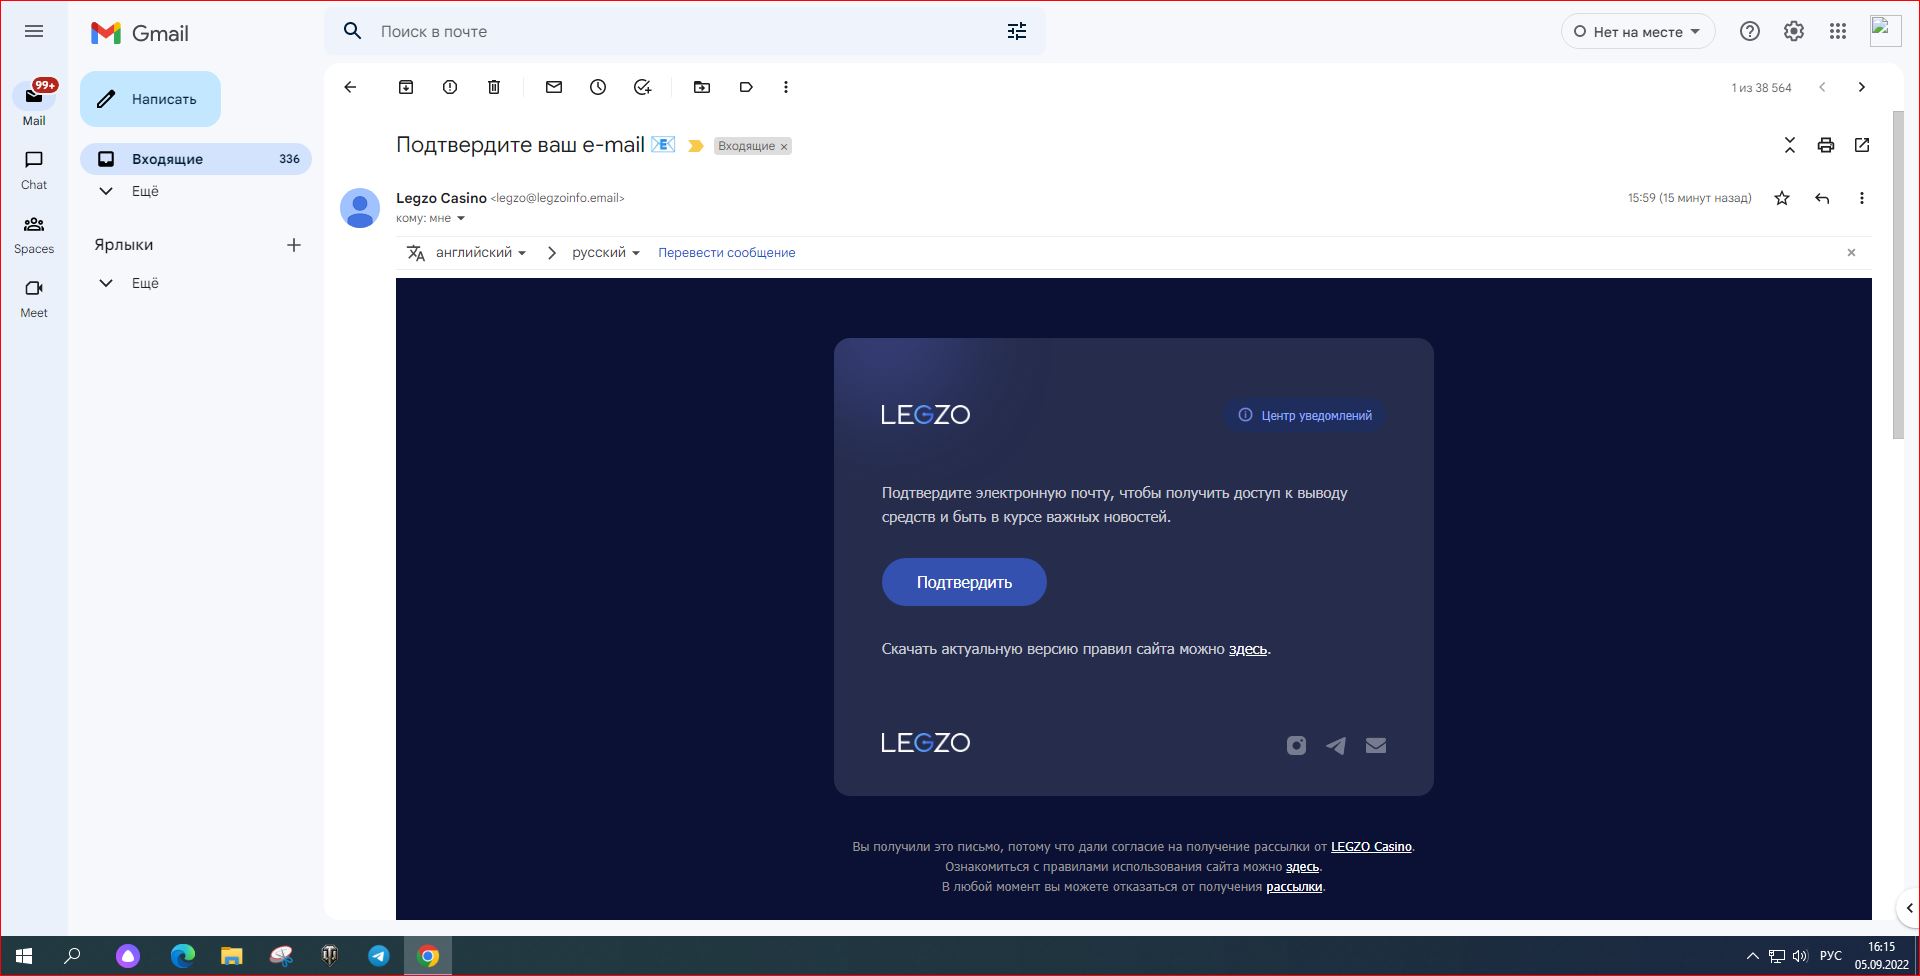
Task: Click the Написать compose button
Action: (x=150, y=99)
